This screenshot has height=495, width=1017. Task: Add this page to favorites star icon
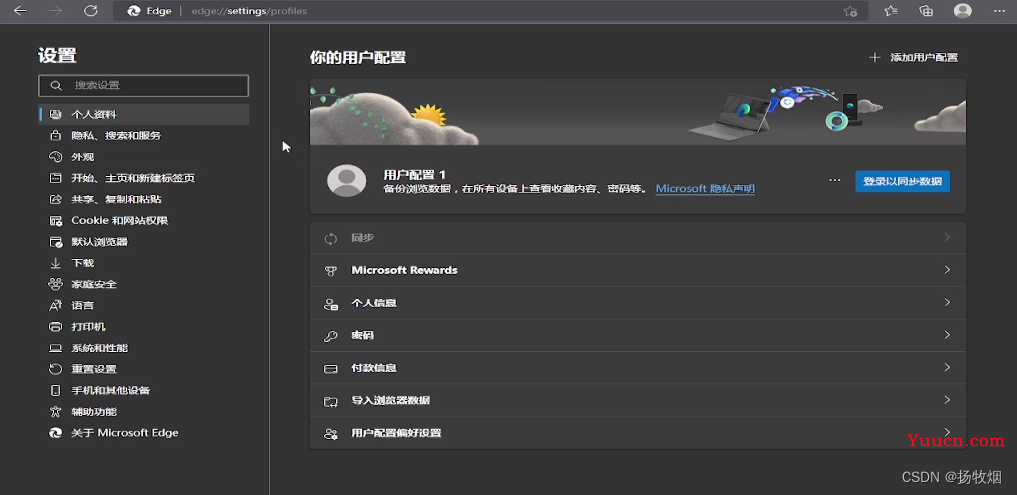click(x=850, y=11)
